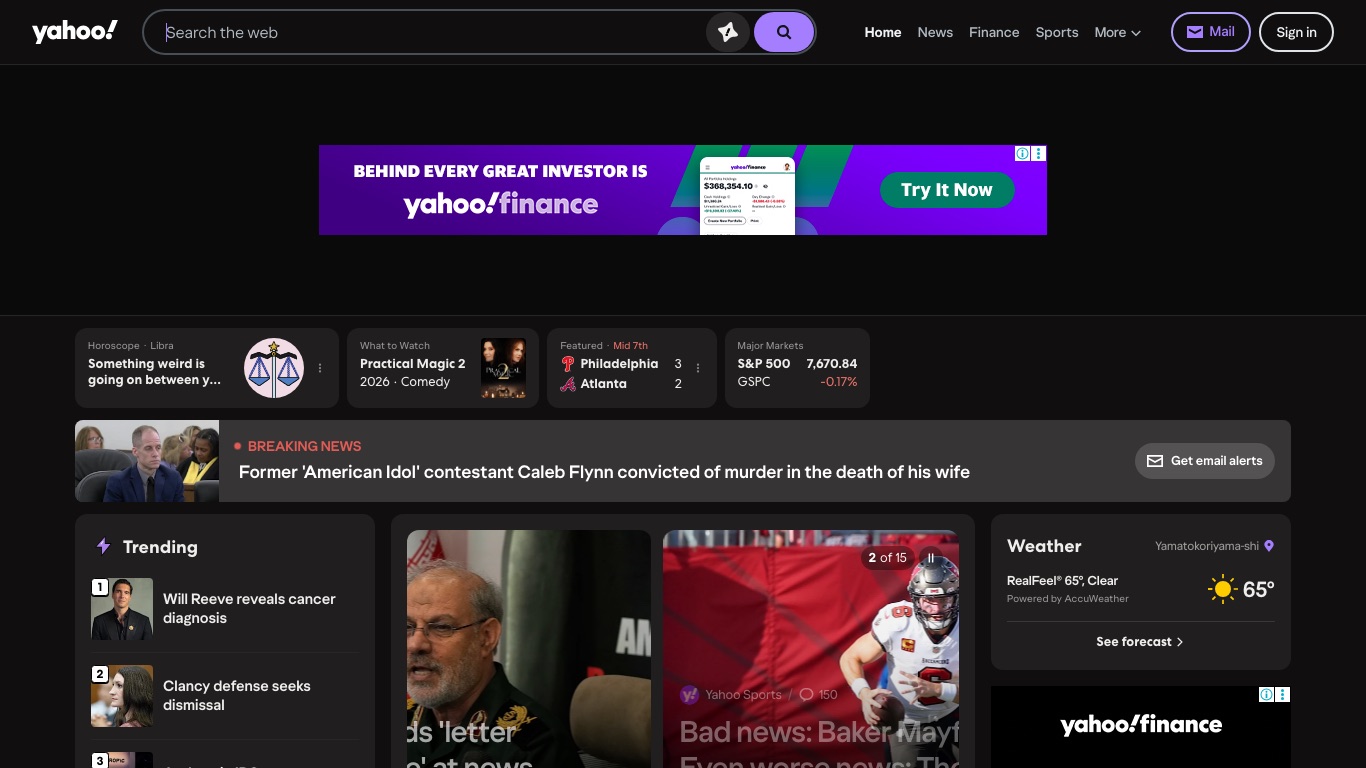Pause the news carousel slideshow
This screenshot has width=1366, height=768.
[931, 558]
